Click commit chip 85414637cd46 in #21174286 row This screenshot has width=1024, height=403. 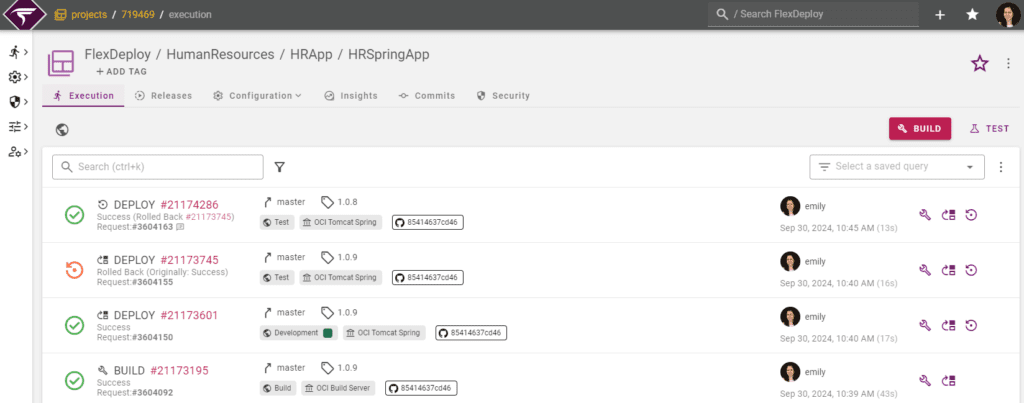(x=428, y=222)
